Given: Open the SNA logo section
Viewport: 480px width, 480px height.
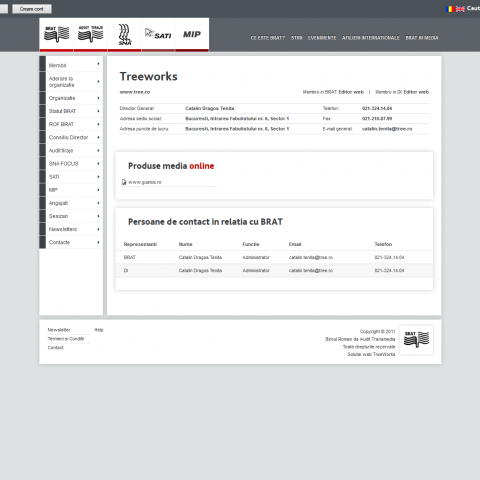Looking at the screenshot, I should pos(124,34).
